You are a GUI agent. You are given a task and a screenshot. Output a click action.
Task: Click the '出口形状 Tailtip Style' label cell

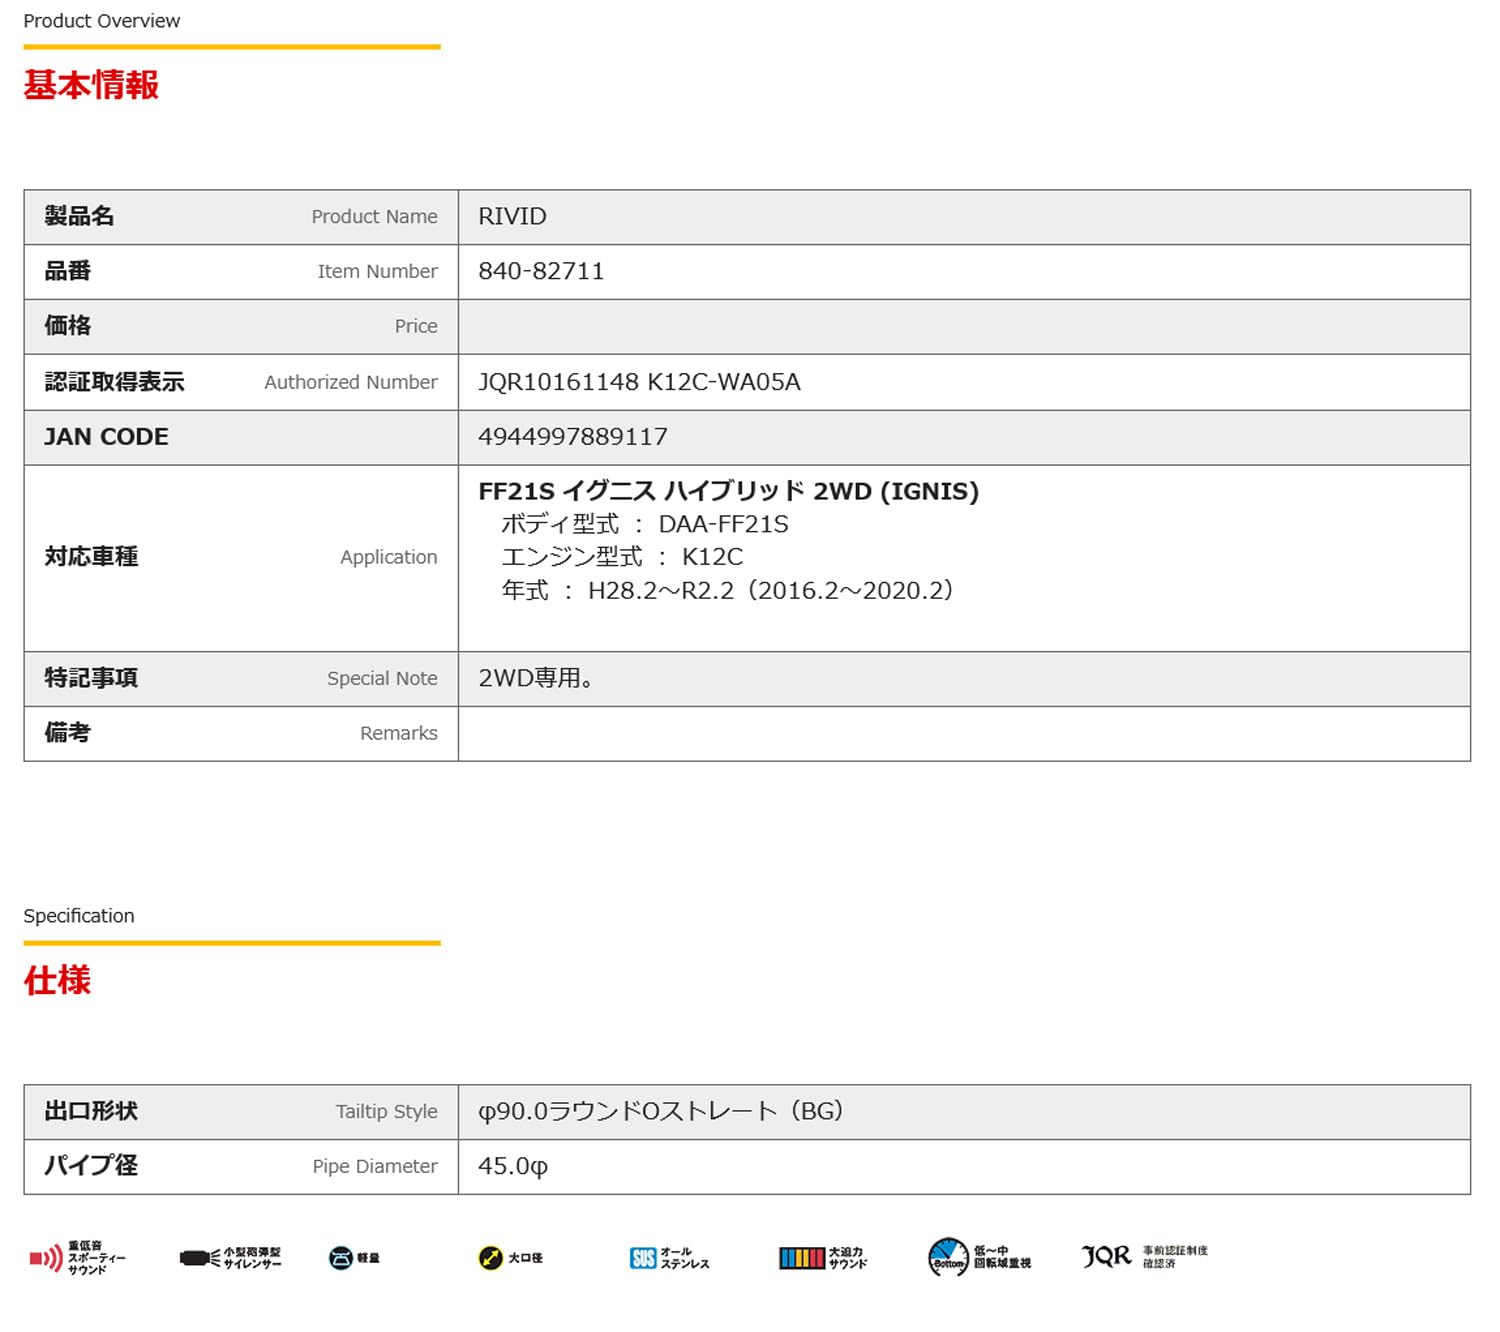pyautogui.click(x=241, y=1112)
